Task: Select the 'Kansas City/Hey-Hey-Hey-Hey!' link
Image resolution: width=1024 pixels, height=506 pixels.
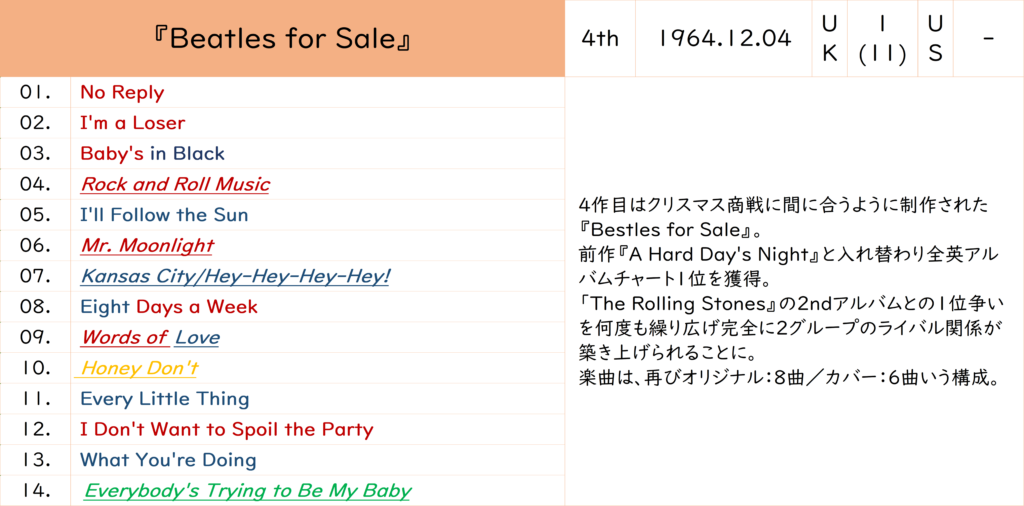Action: point(235,276)
